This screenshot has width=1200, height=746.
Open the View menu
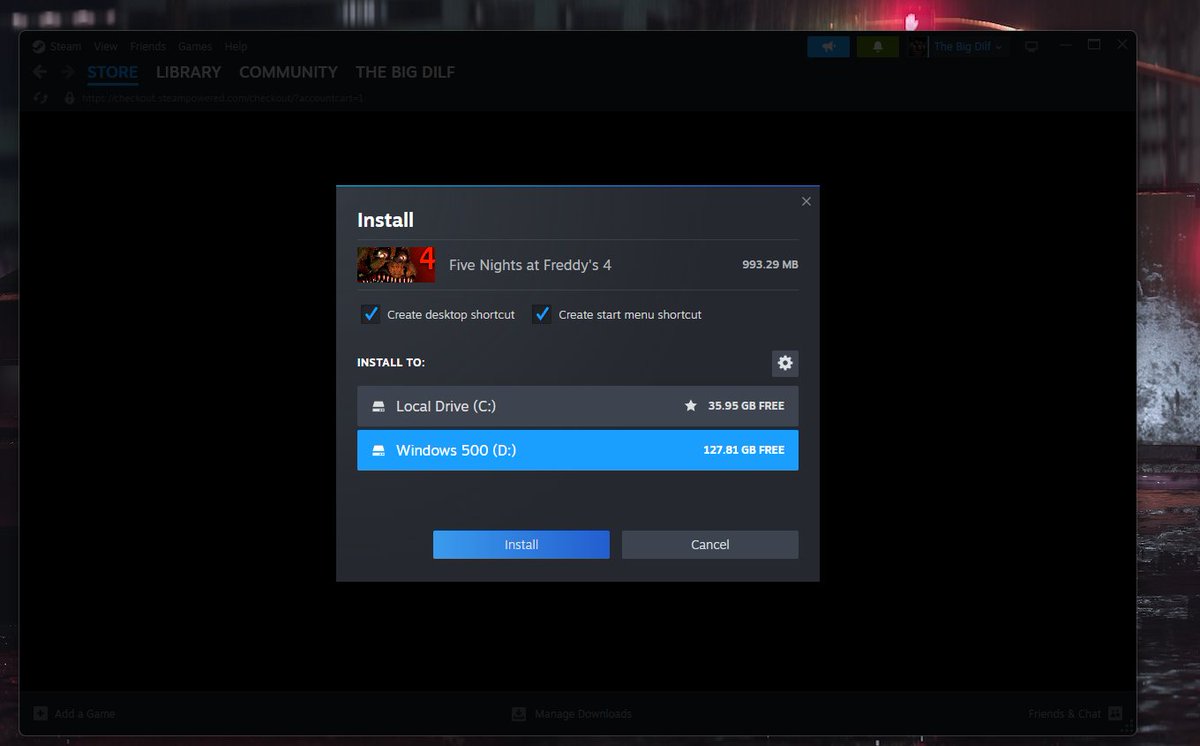pyautogui.click(x=106, y=46)
